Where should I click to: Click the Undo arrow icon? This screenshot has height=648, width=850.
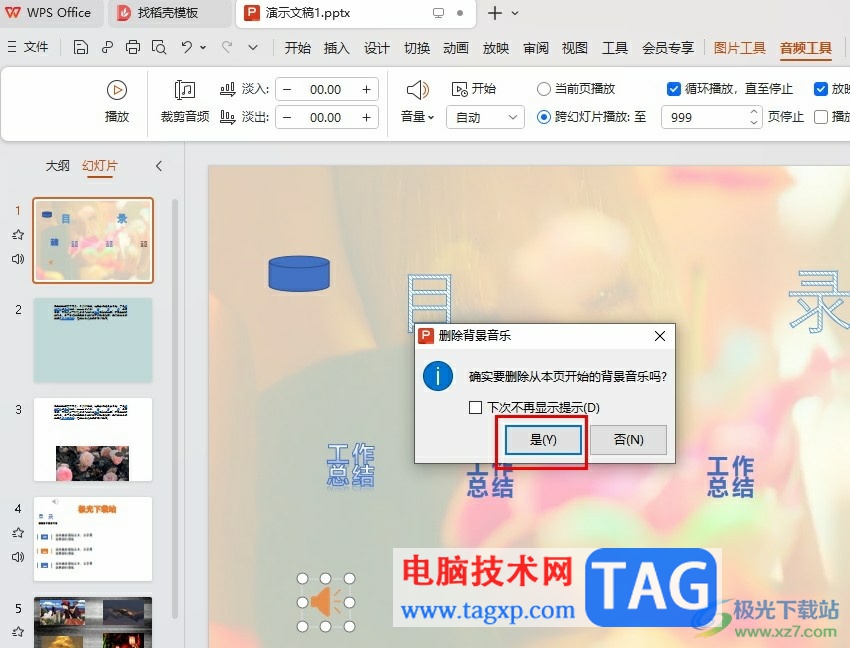186,48
